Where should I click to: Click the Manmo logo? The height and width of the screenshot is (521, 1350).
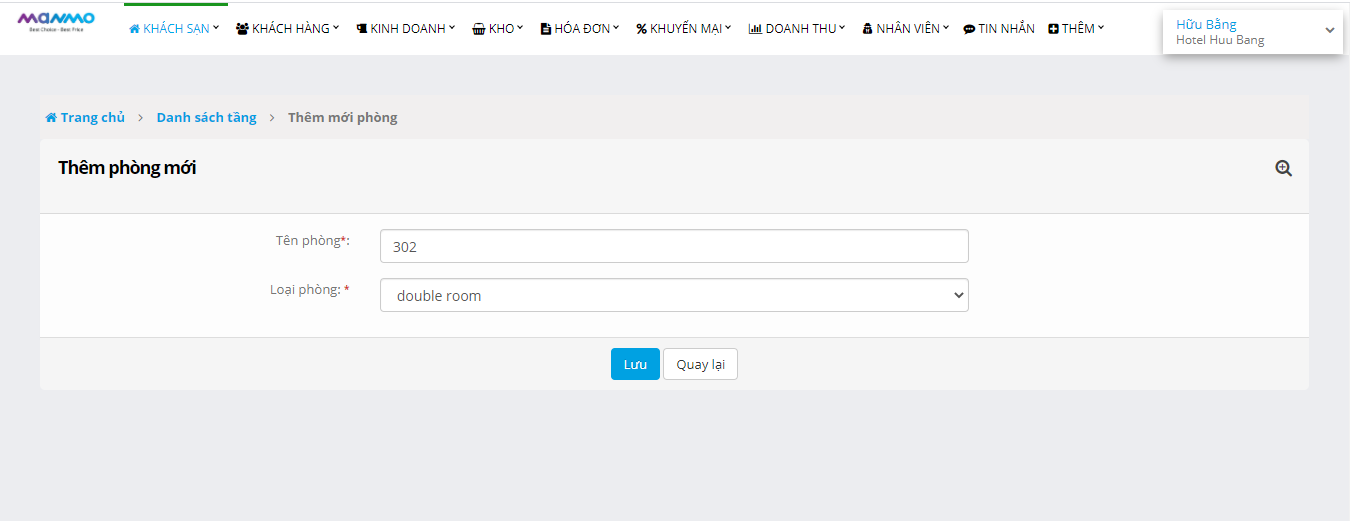[56, 22]
